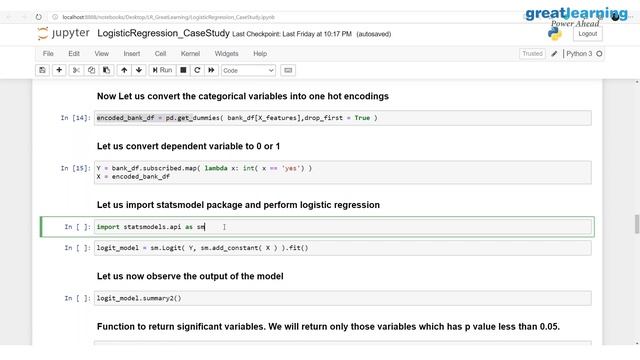Select the pd.get_dummies code cell
Screen dimensions: 640x360
pyautogui.click(x=342, y=118)
